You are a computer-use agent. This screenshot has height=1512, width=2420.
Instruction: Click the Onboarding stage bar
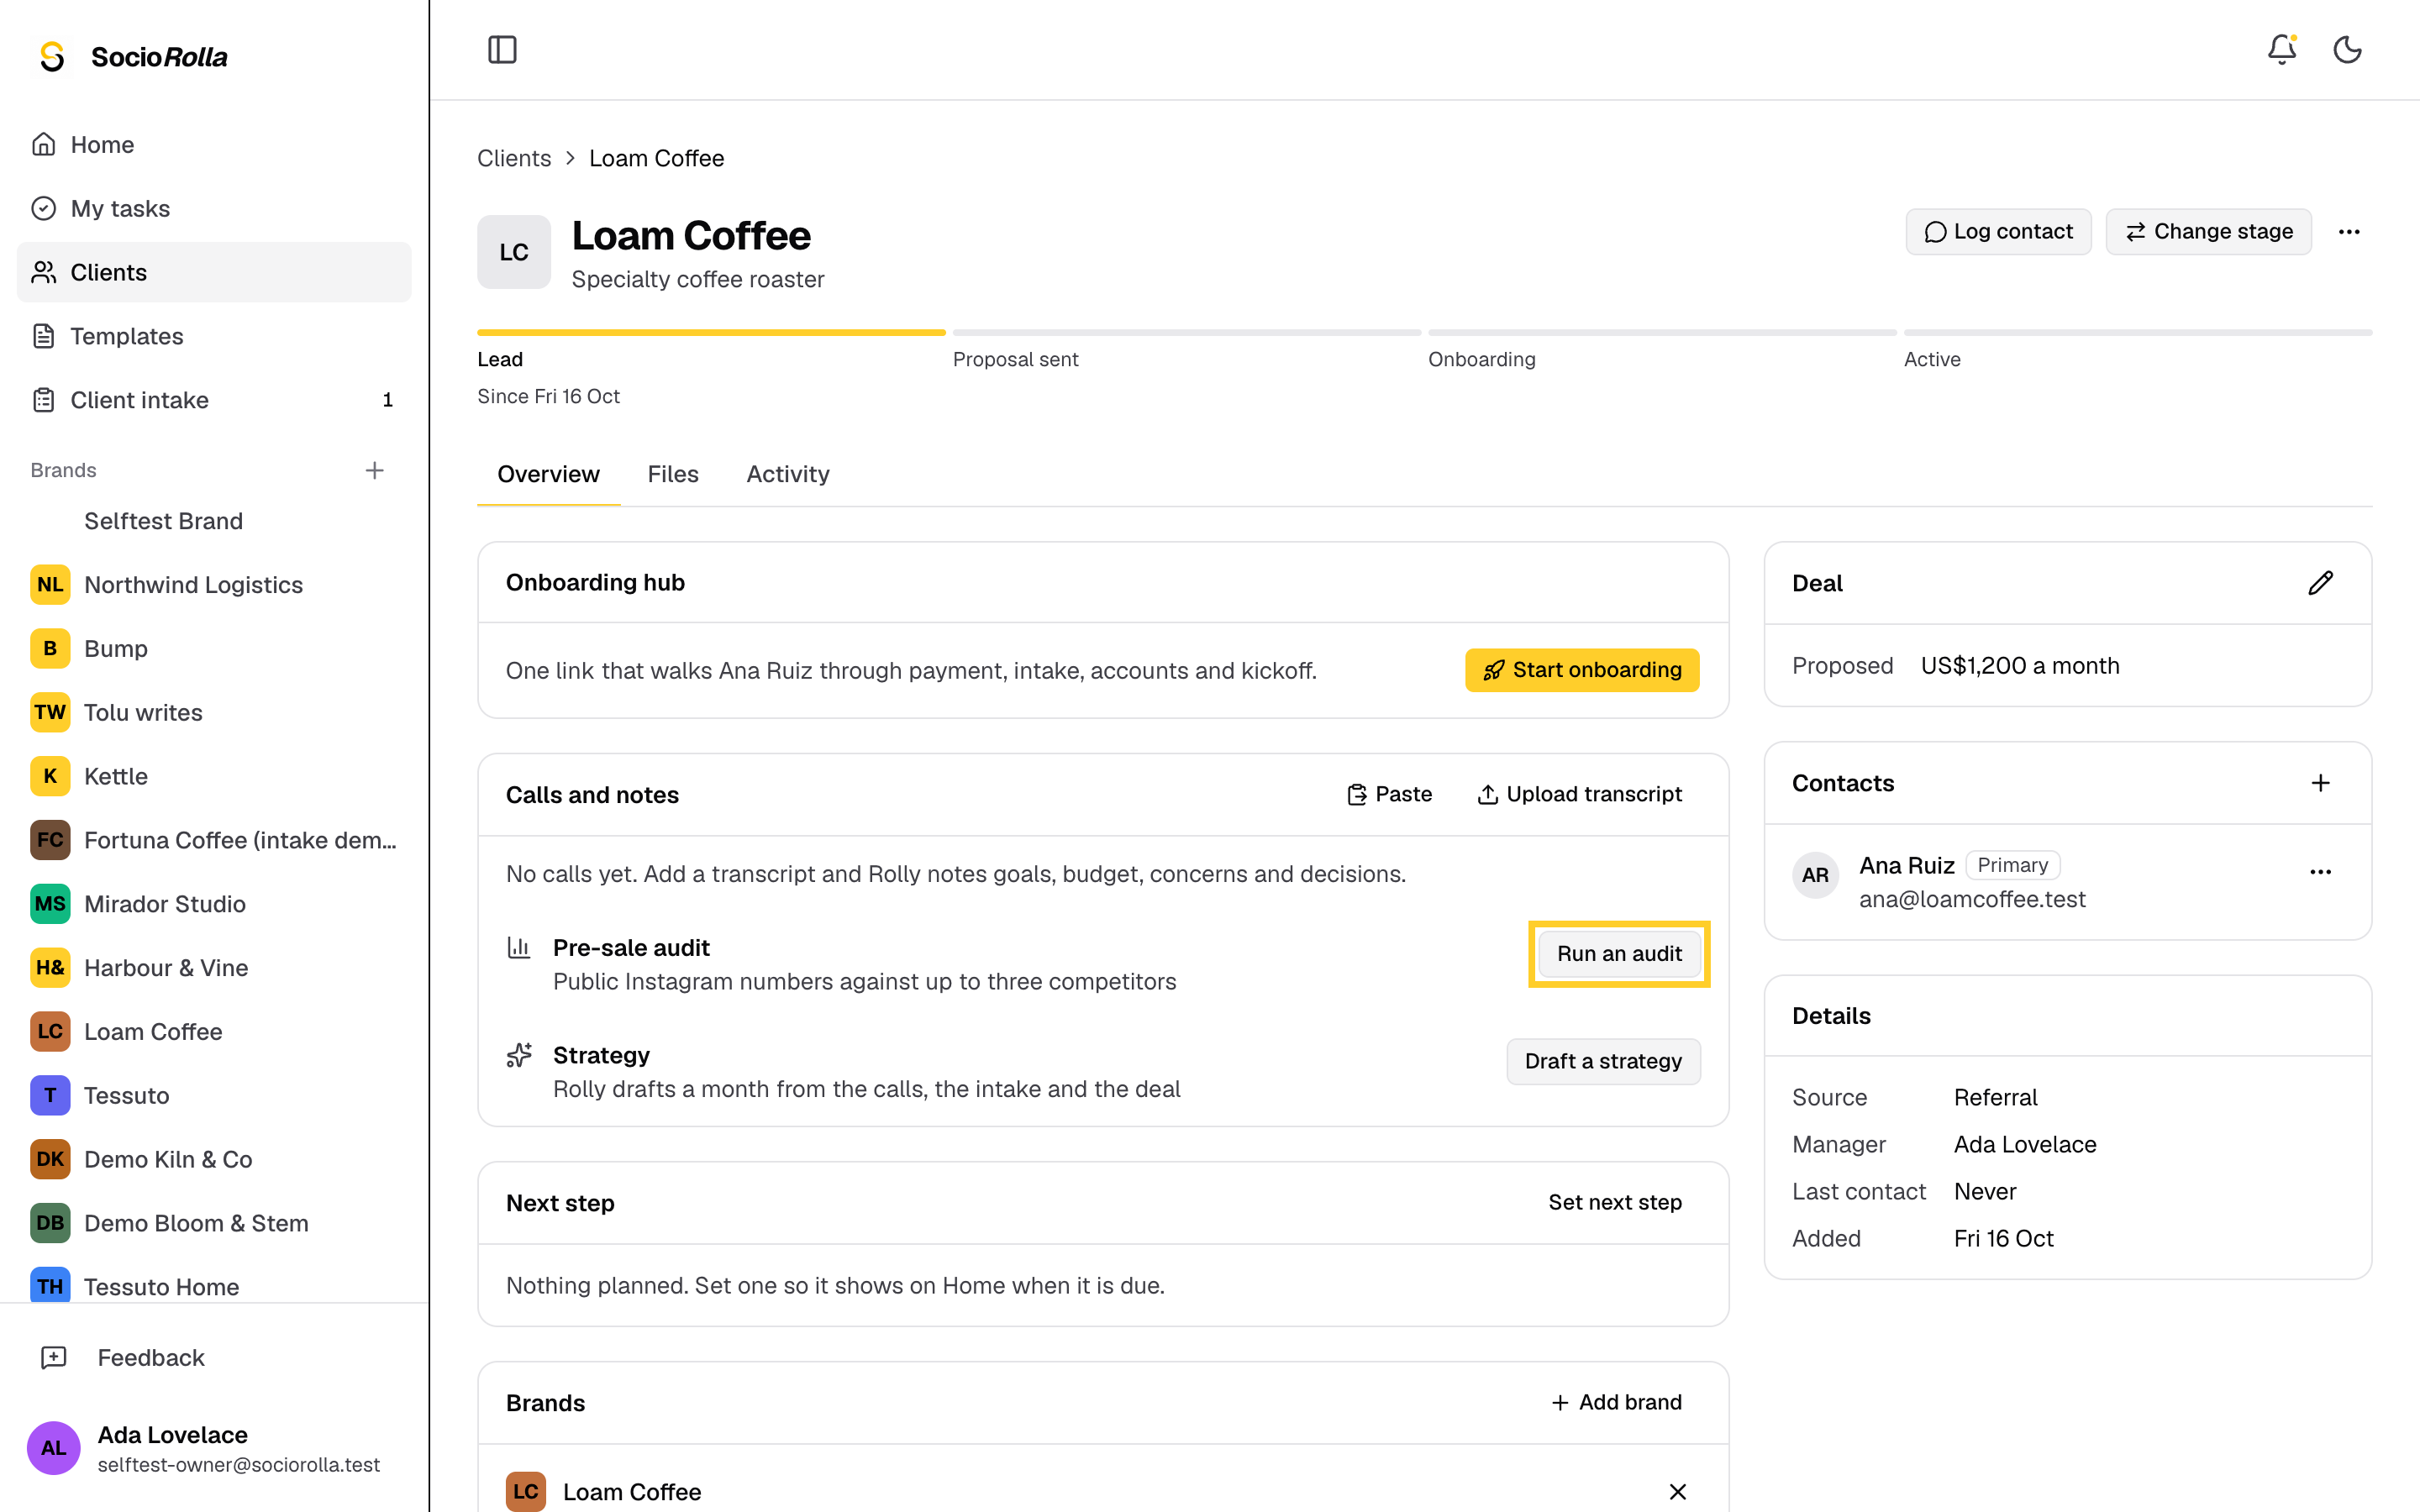1662,332
